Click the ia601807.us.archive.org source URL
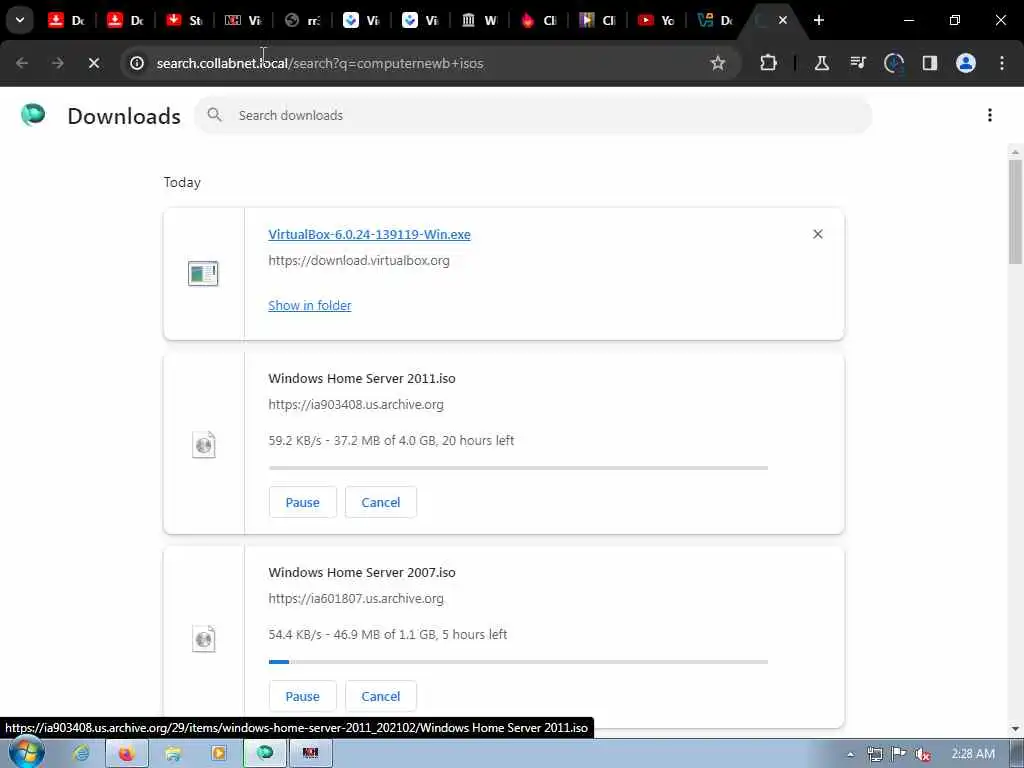 (356, 599)
